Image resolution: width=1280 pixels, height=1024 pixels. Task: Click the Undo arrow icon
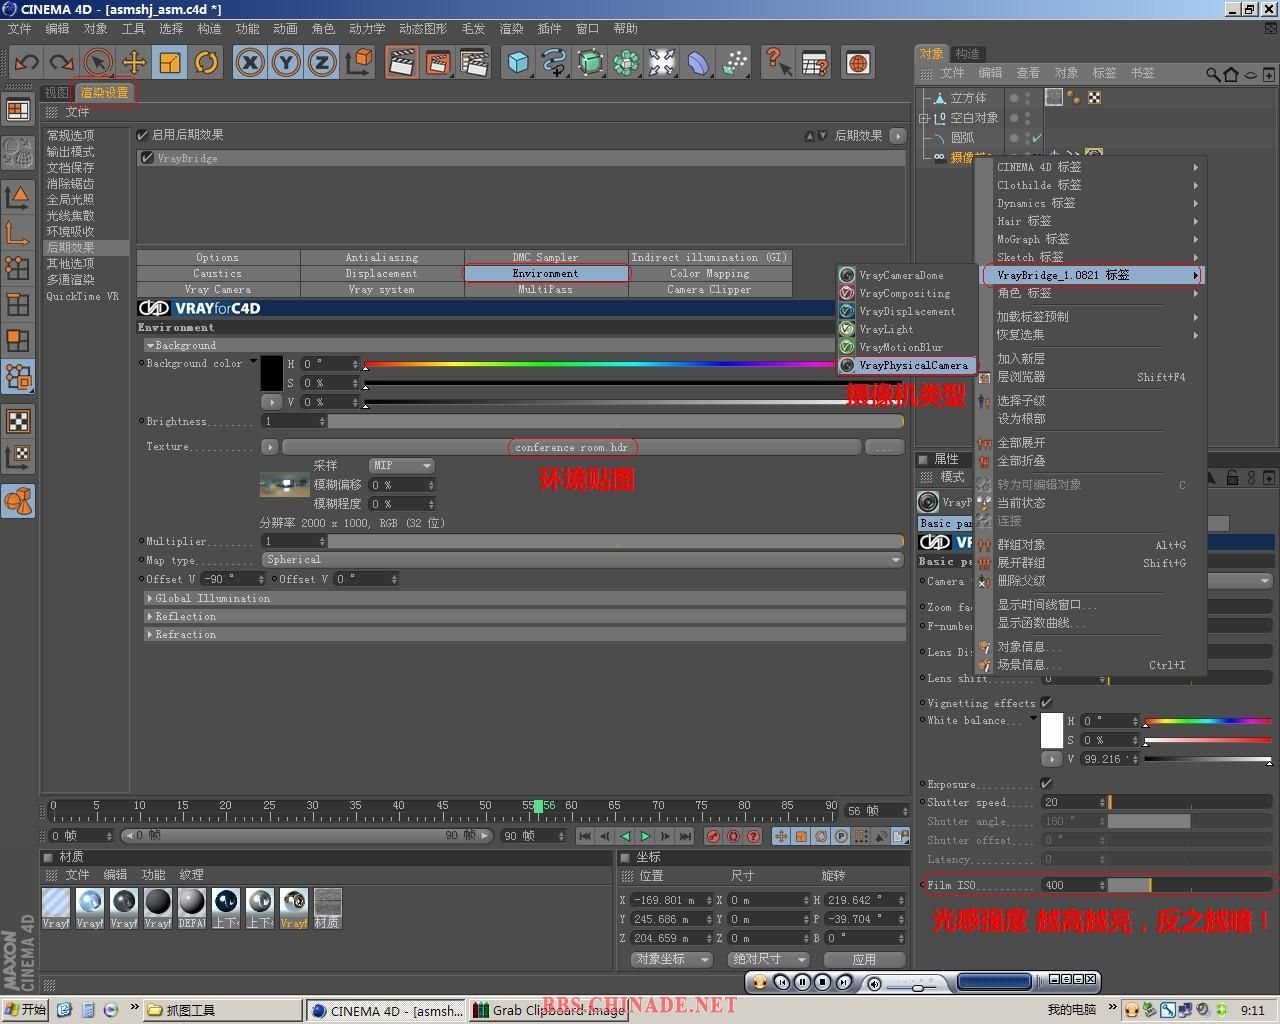(26, 63)
